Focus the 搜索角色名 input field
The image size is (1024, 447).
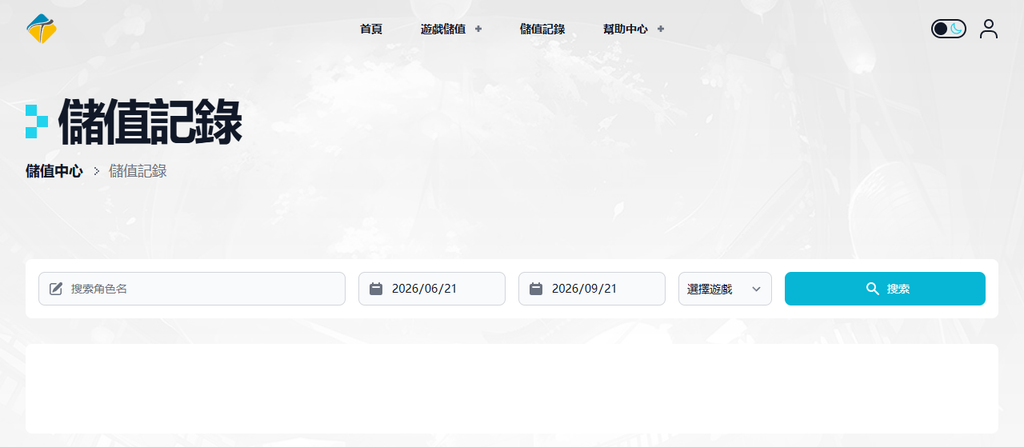(x=192, y=289)
